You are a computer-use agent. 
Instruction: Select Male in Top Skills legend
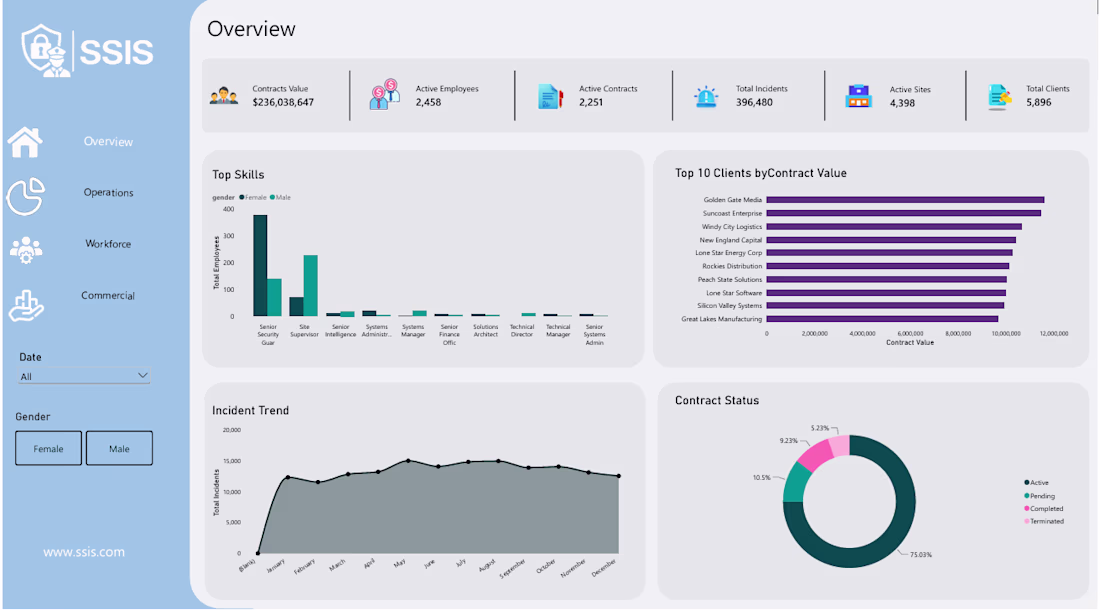[x=280, y=198]
